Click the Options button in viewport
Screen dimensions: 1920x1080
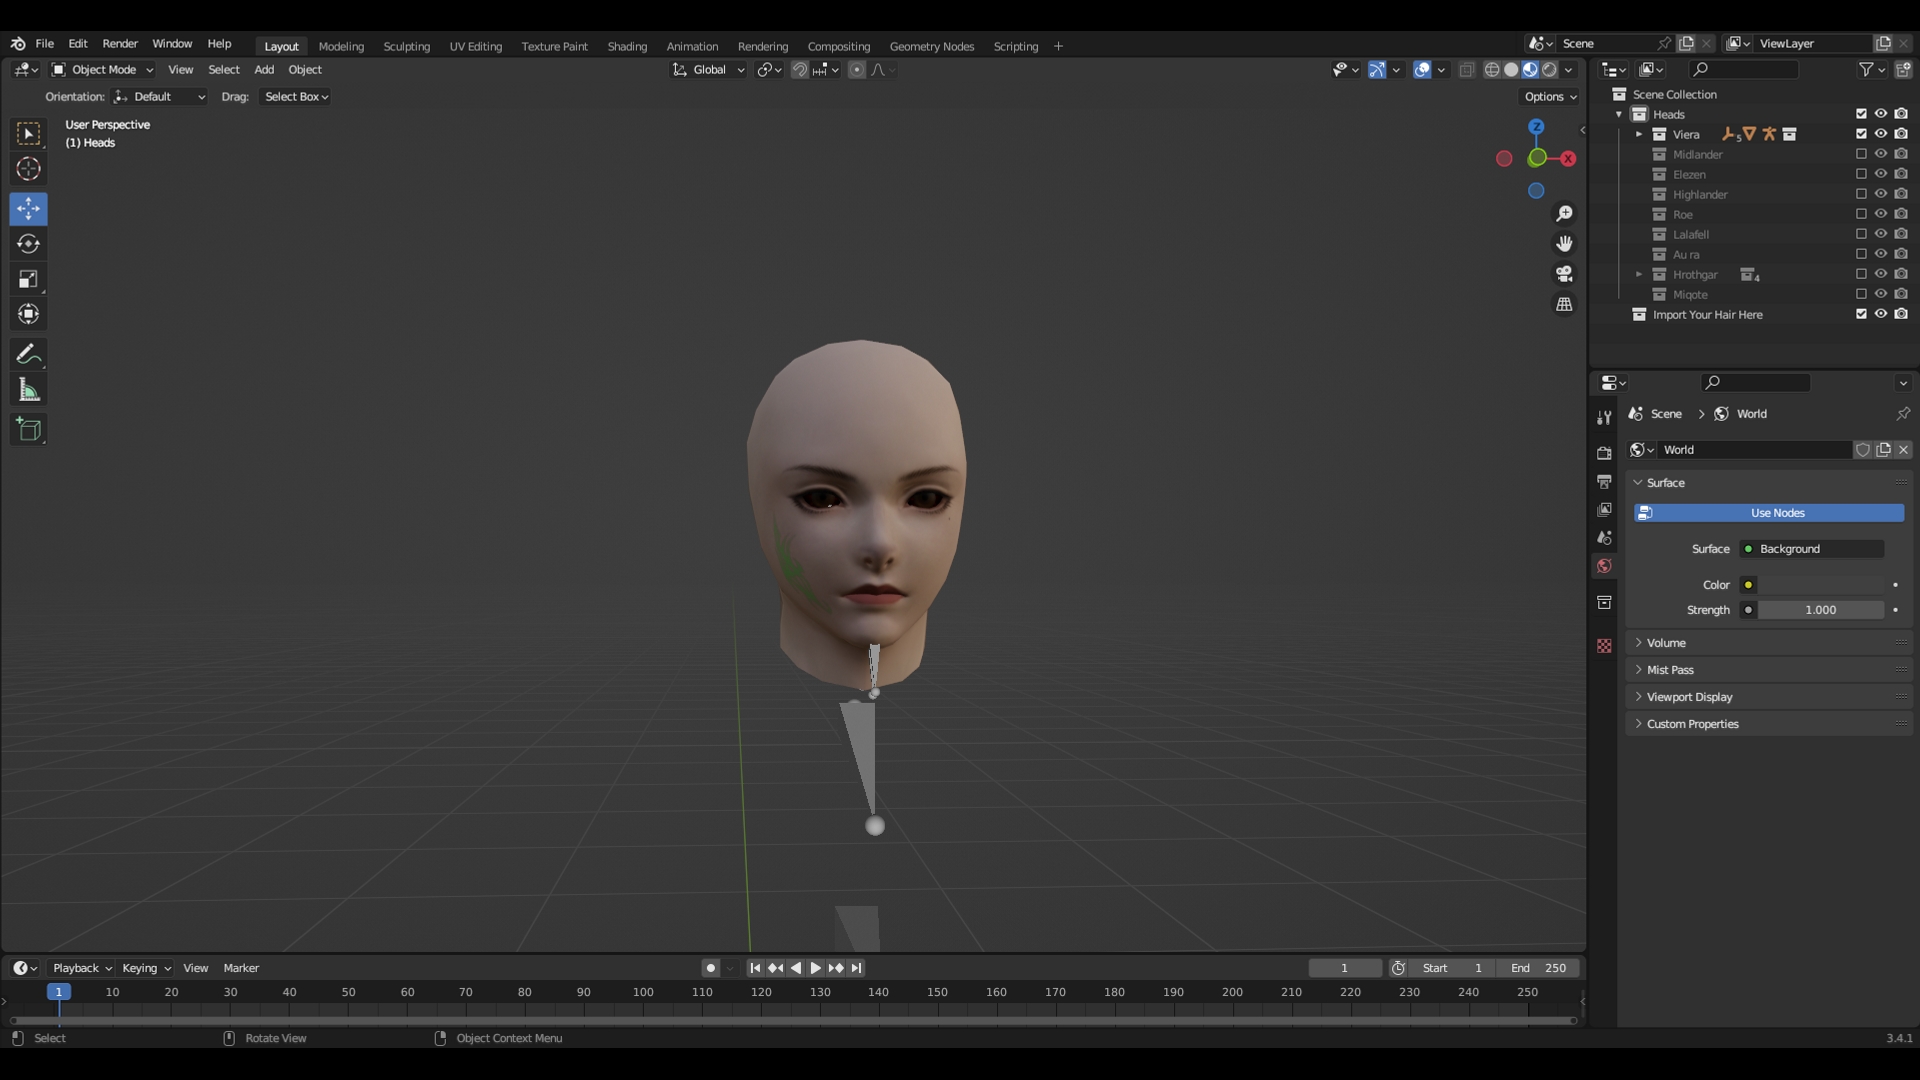click(1551, 97)
